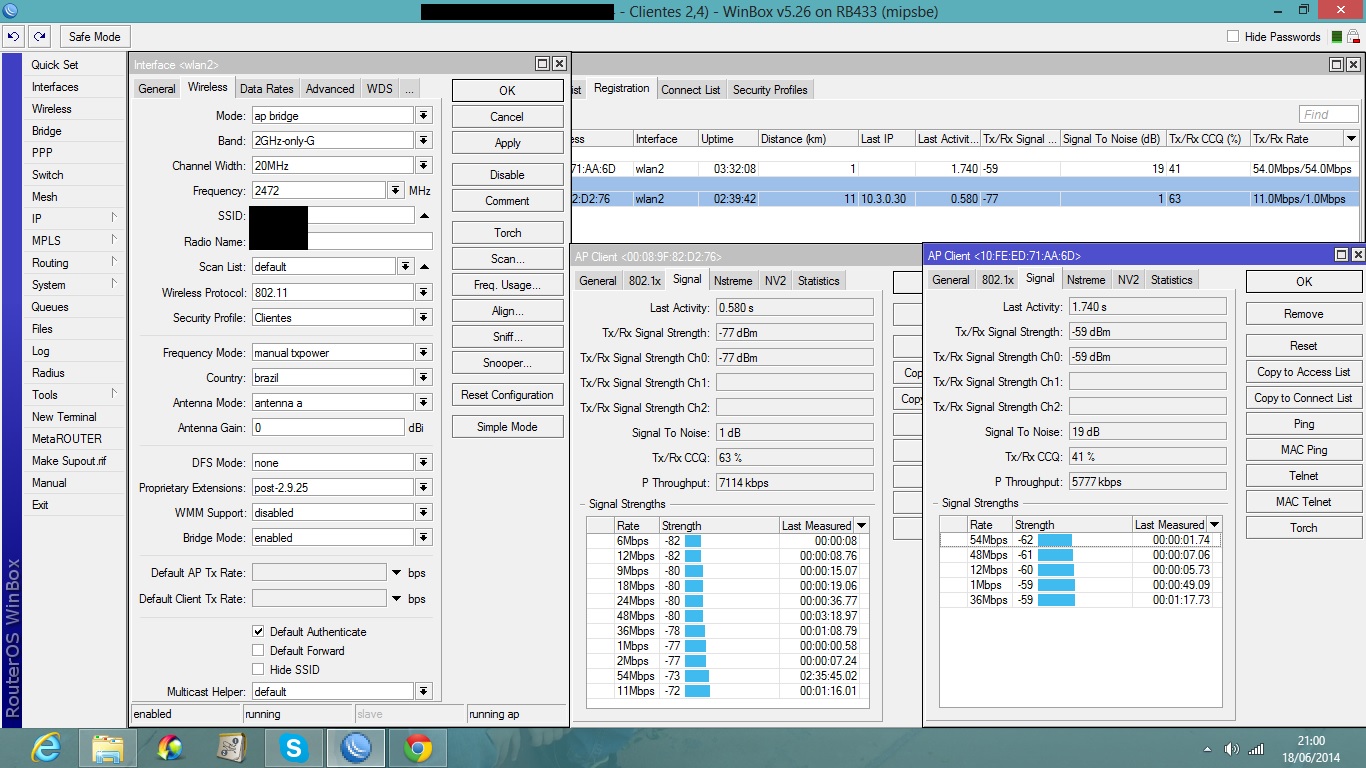This screenshot has height=768, width=1366.
Task: Click the Freq. Usage... button
Action: point(508,285)
